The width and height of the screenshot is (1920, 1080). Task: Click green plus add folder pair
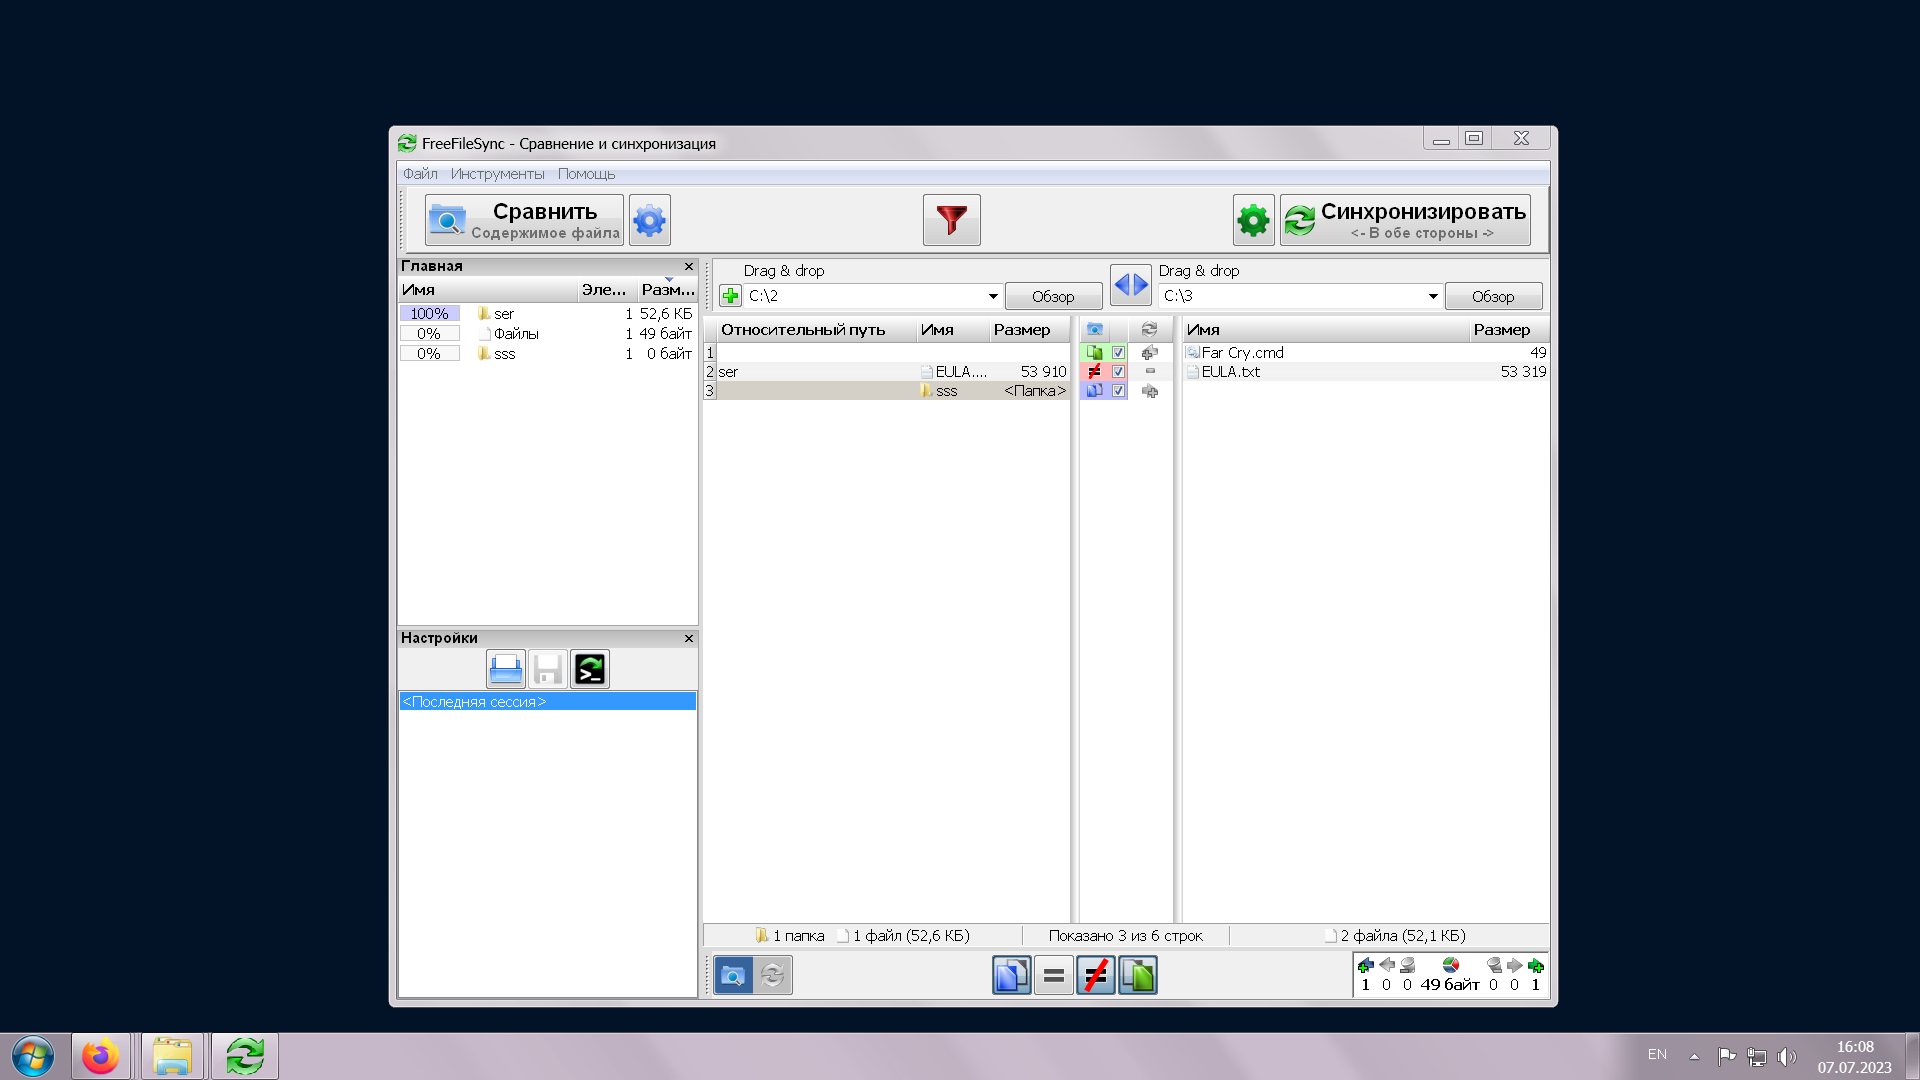pyautogui.click(x=730, y=296)
